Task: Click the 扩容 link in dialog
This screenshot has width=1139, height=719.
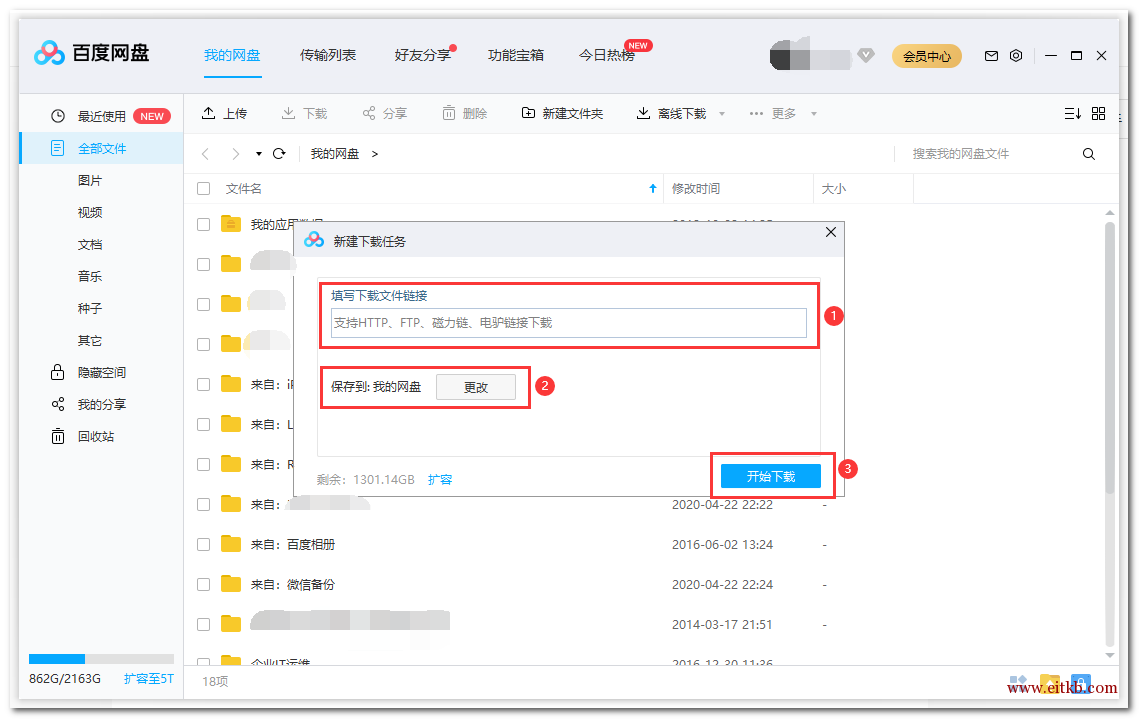Action: (x=439, y=479)
